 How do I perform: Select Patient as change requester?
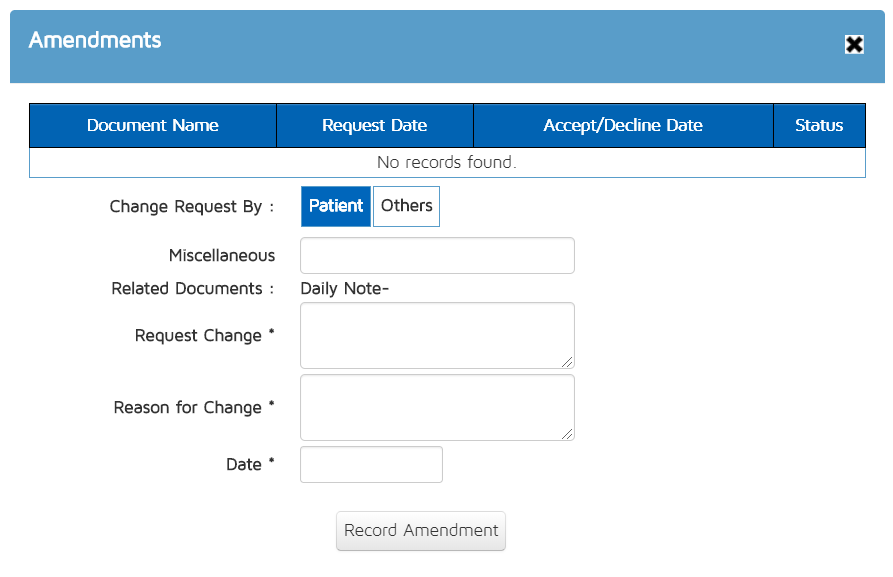[x=336, y=206]
